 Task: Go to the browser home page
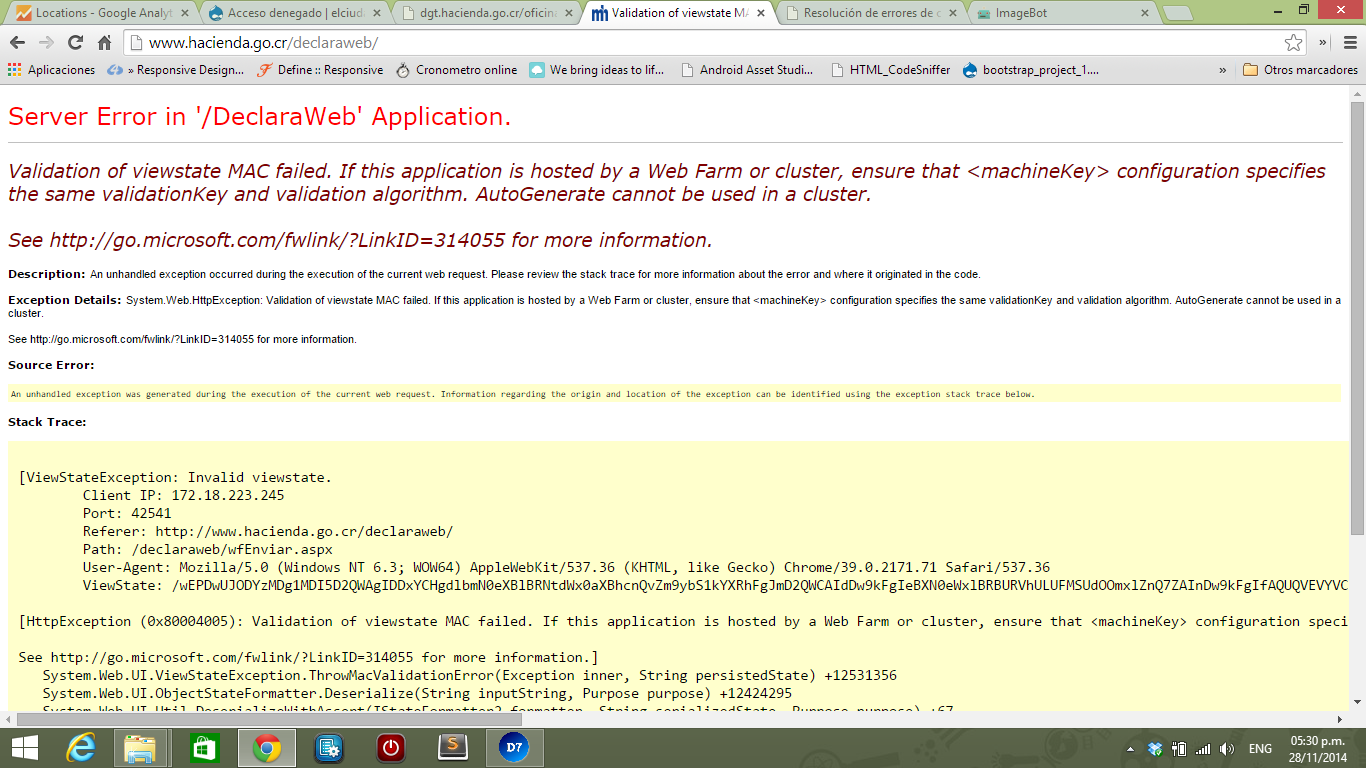tap(104, 43)
